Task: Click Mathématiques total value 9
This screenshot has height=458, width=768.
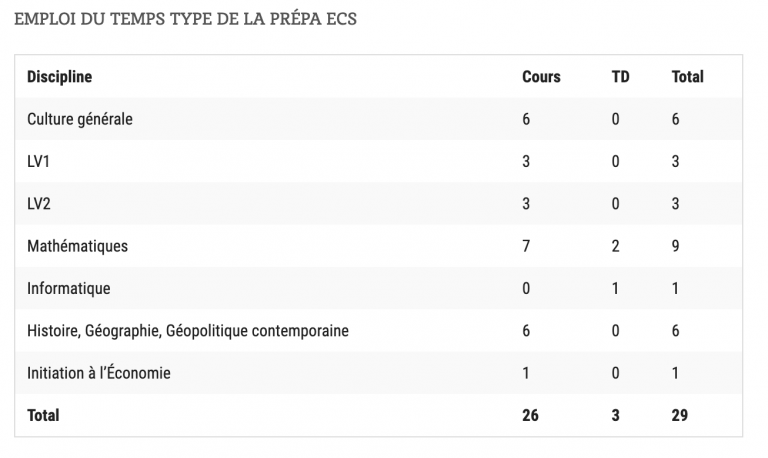Action: pos(675,246)
